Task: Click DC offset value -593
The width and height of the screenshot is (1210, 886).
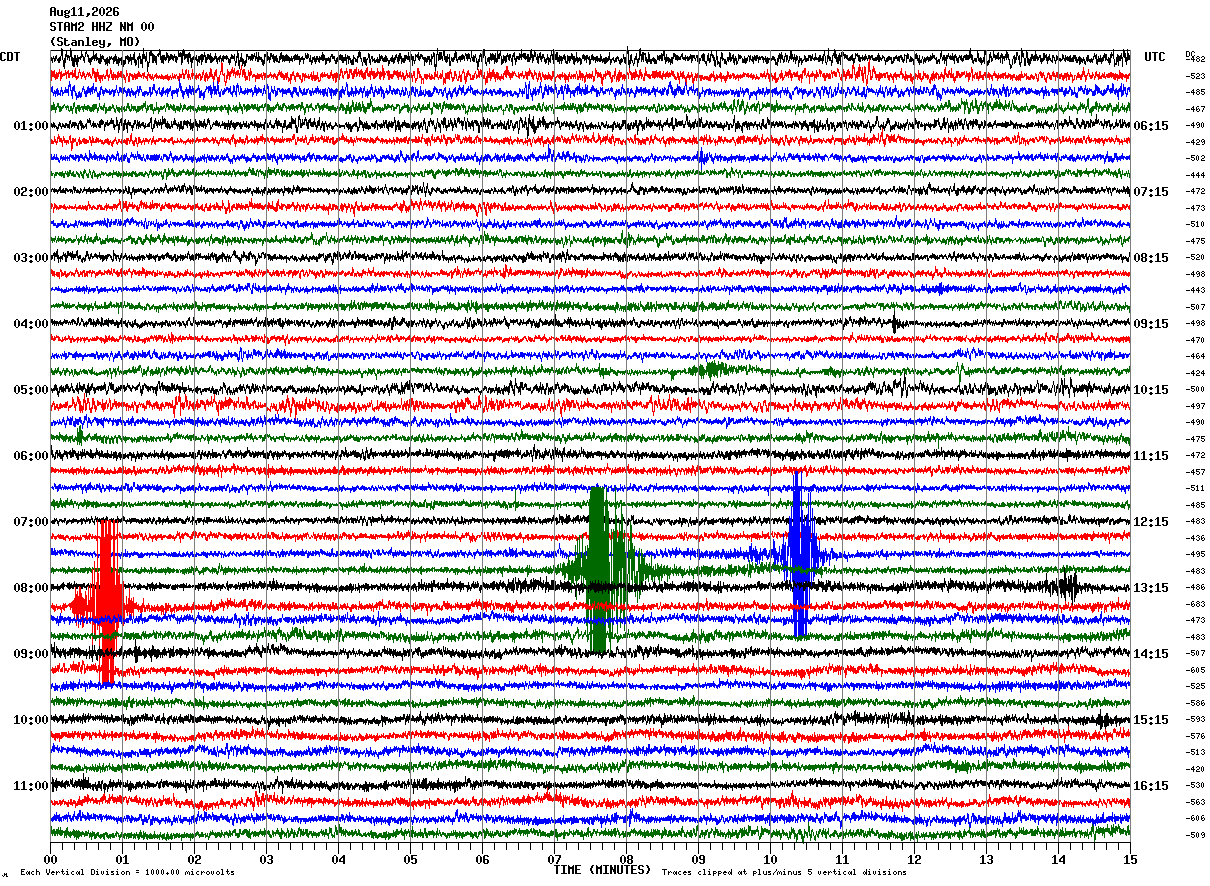Action: point(1195,719)
